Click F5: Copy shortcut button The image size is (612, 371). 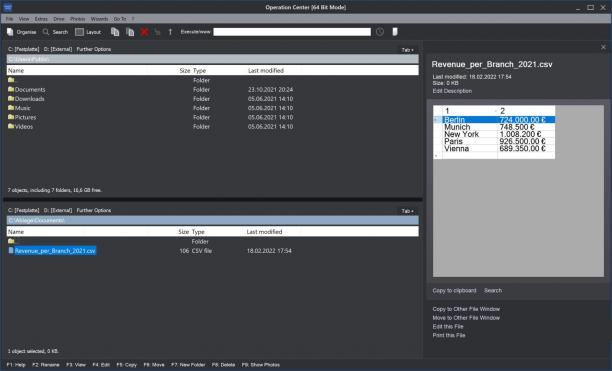coord(126,365)
